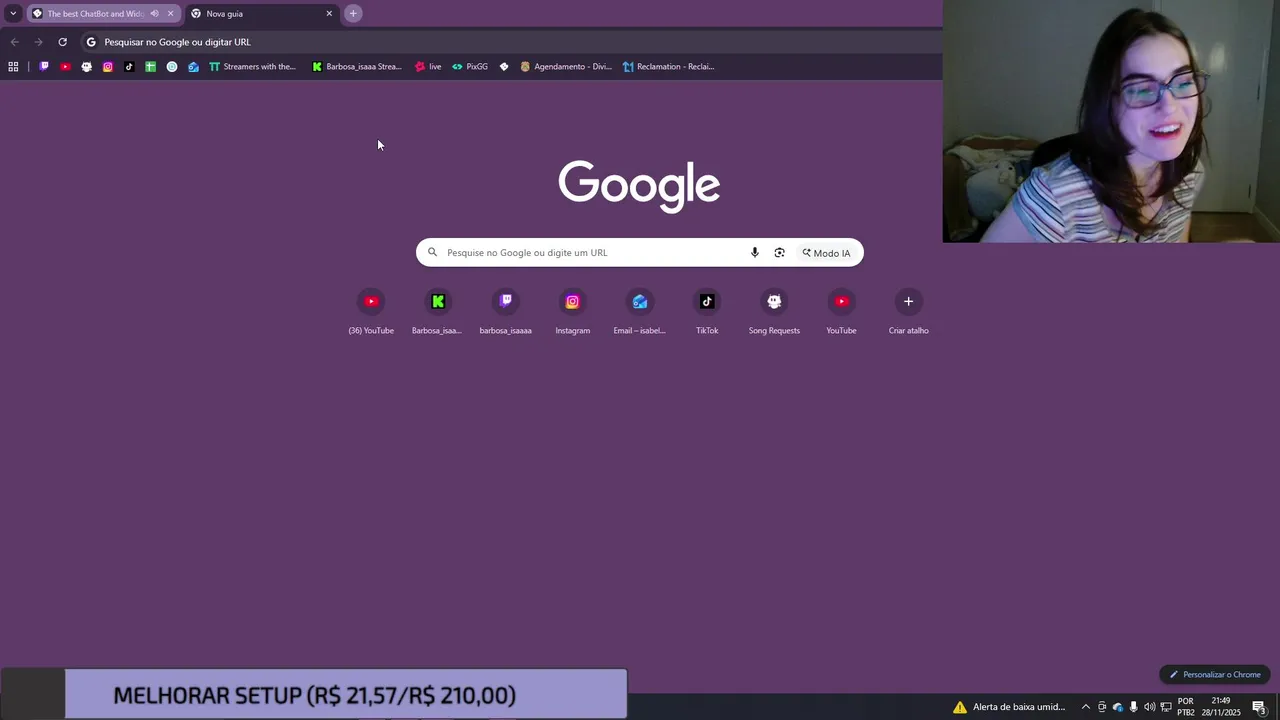Close The best ChatBot tab
Image resolution: width=1280 pixels, height=720 pixels.
click(x=170, y=14)
